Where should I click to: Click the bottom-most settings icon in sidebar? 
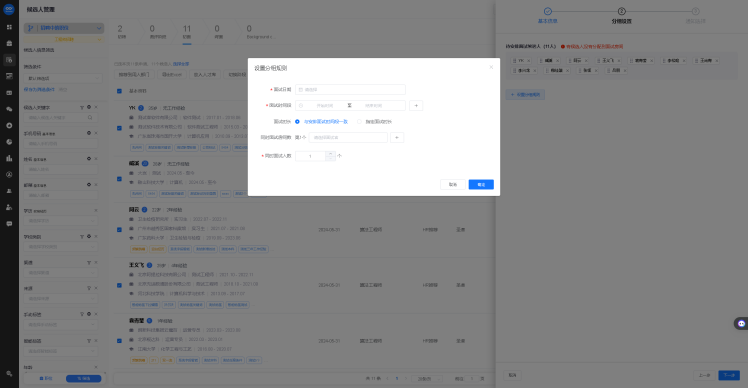click(9, 374)
